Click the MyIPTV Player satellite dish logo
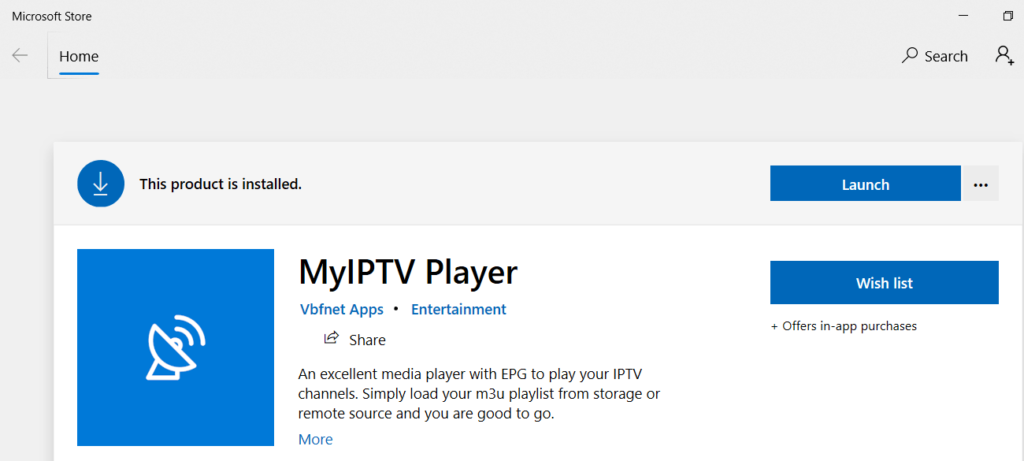Image resolution: width=1024 pixels, height=461 pixels. tap(175, 347)
